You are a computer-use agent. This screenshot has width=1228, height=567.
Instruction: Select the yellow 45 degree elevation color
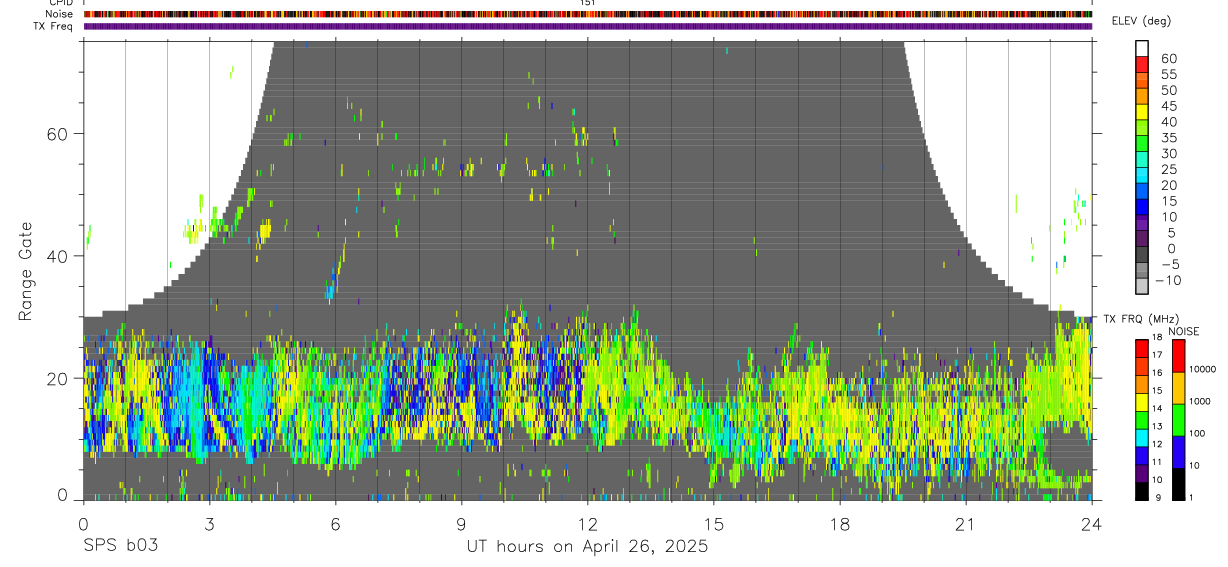(1142, 111)
